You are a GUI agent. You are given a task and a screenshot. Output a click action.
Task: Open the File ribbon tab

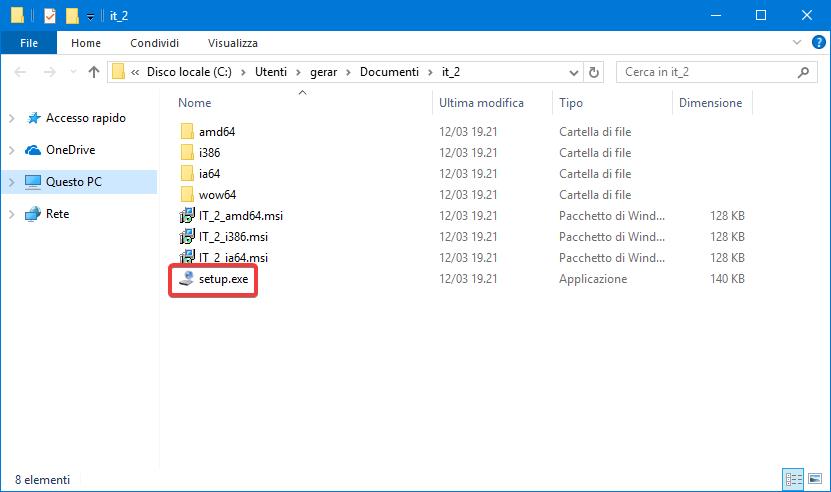point(29,43)
